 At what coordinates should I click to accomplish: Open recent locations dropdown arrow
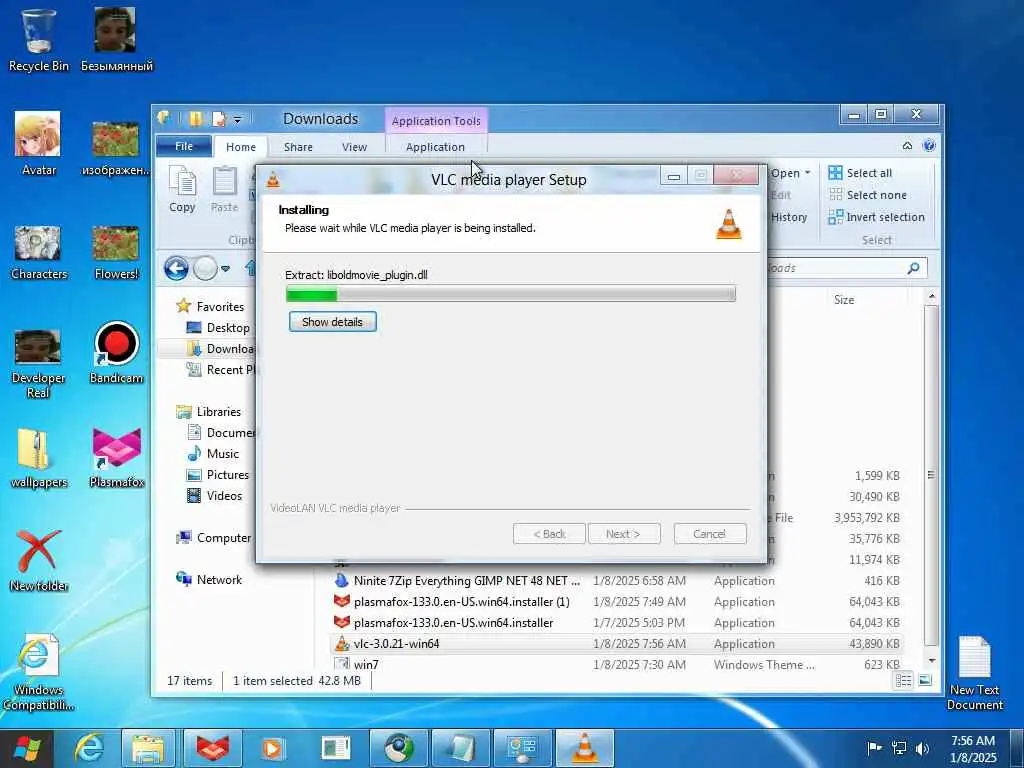point(225,268)
